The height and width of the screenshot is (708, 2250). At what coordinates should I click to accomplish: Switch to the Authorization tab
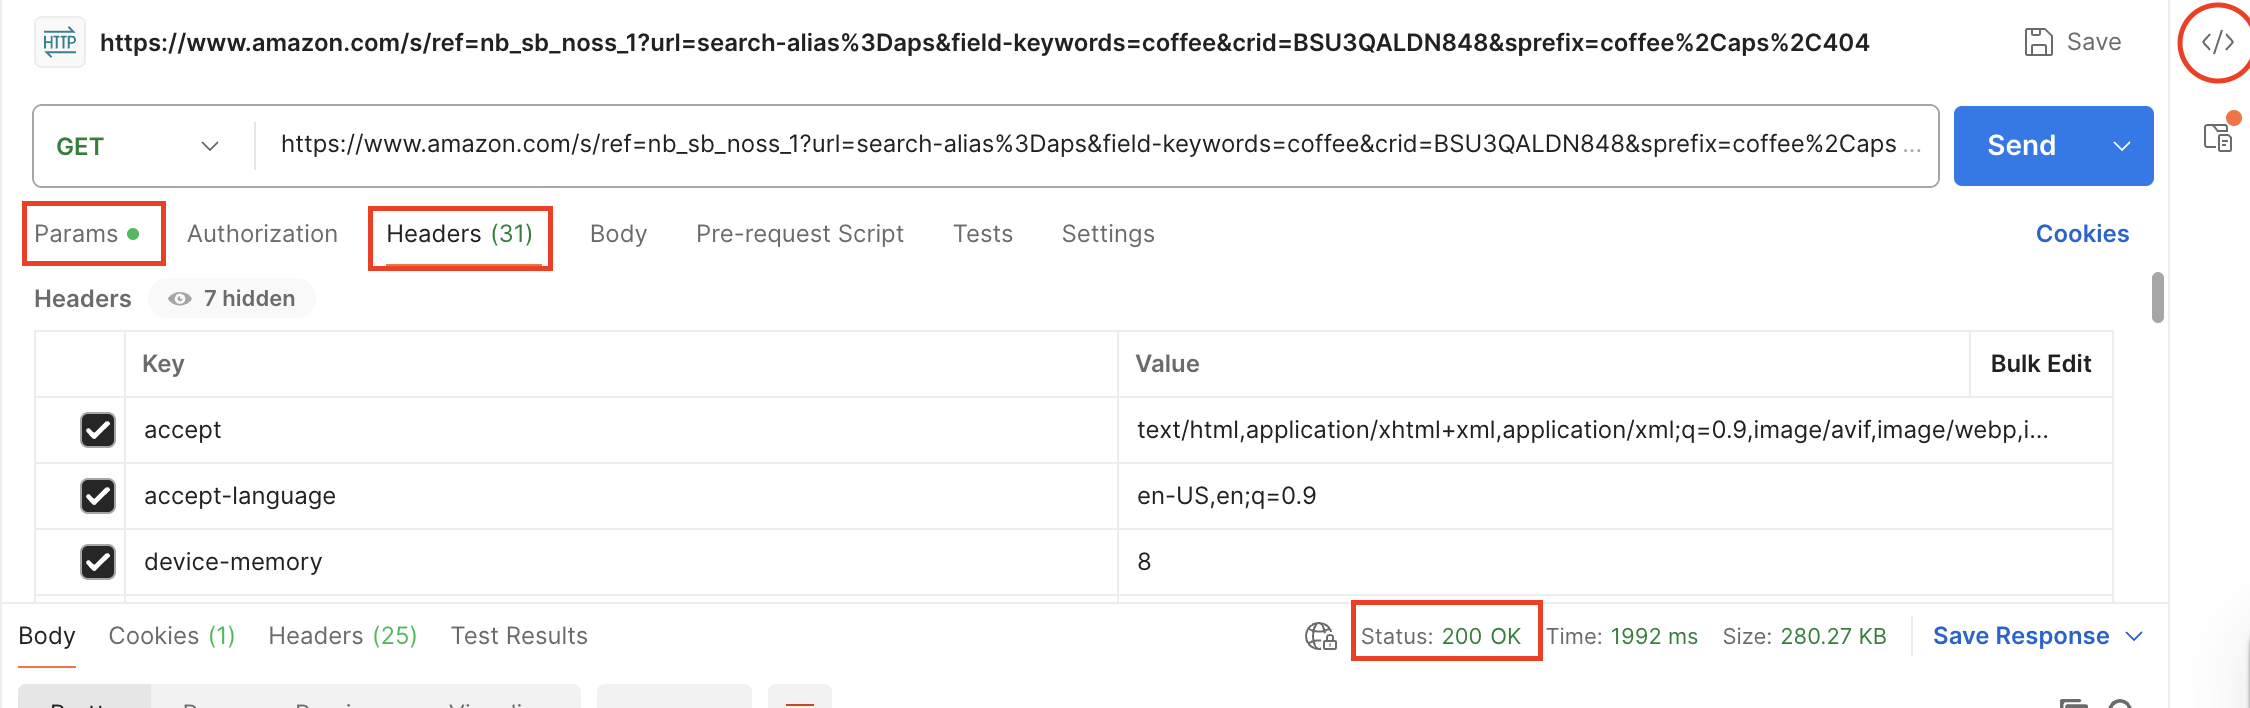[262, 234]
